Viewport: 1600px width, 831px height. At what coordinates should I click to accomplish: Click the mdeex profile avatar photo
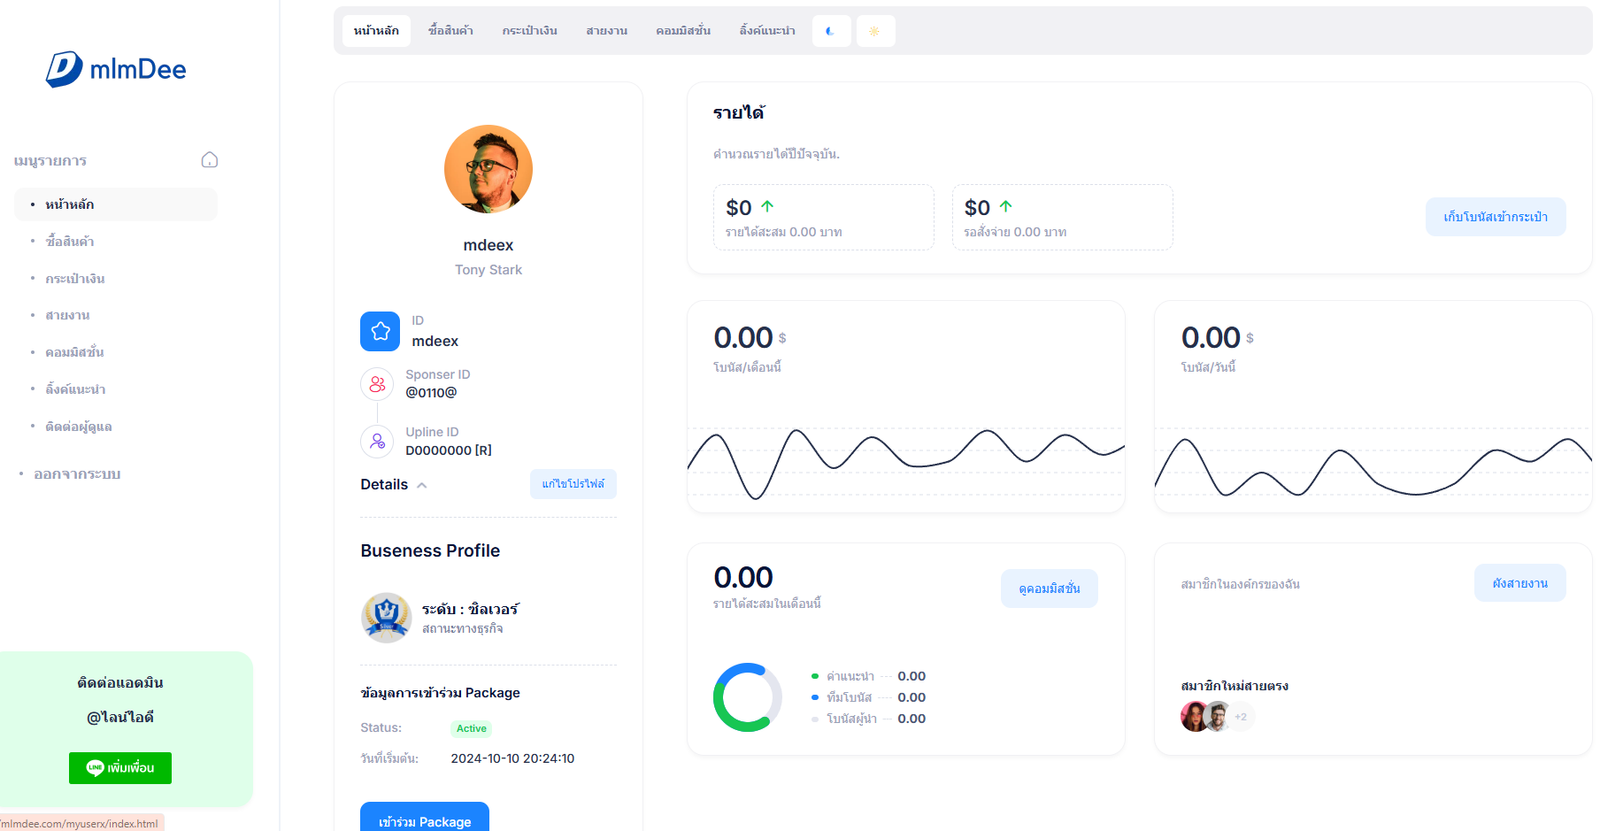[x=488, y=169]
